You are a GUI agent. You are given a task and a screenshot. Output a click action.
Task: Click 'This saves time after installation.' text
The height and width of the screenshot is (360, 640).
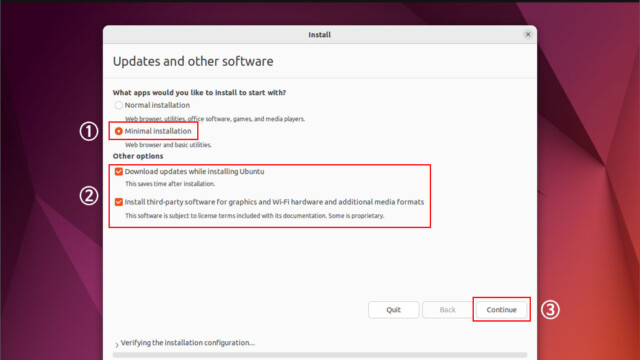[170, 184]
